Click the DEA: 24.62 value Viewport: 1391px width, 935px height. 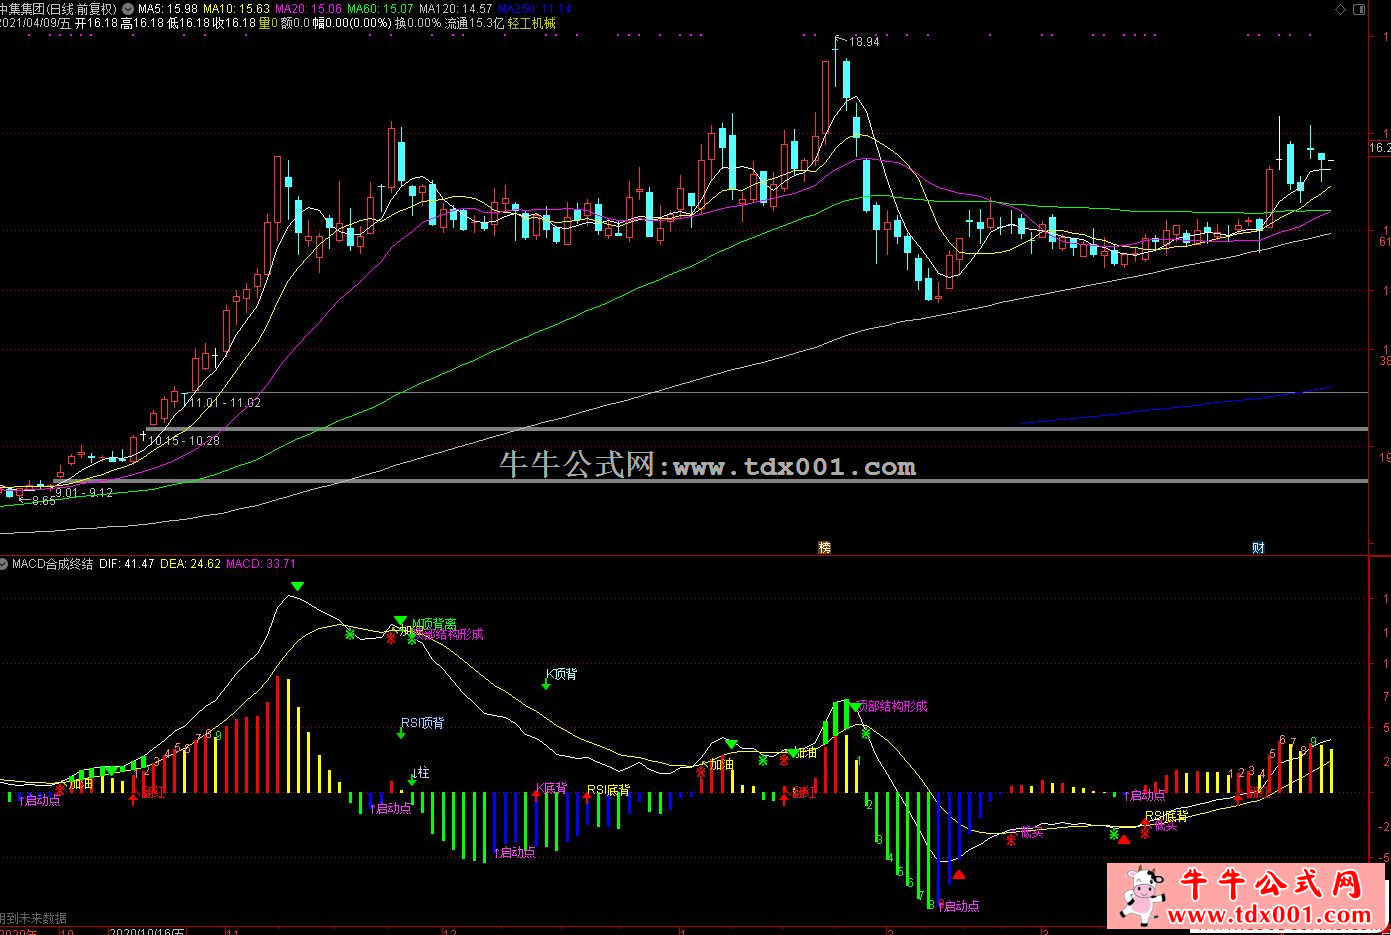click(x=190, y=564)
